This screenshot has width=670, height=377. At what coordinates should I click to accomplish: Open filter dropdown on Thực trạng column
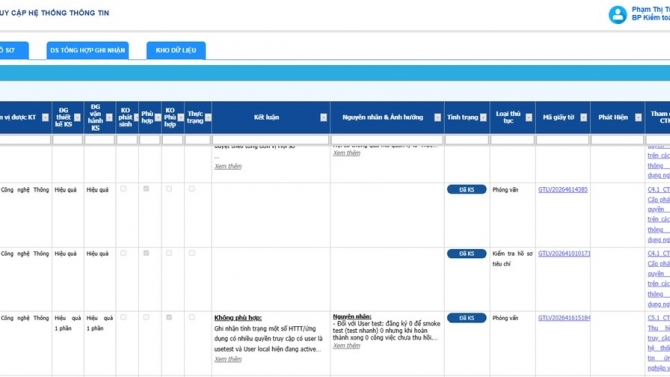(x=208, y=118)
